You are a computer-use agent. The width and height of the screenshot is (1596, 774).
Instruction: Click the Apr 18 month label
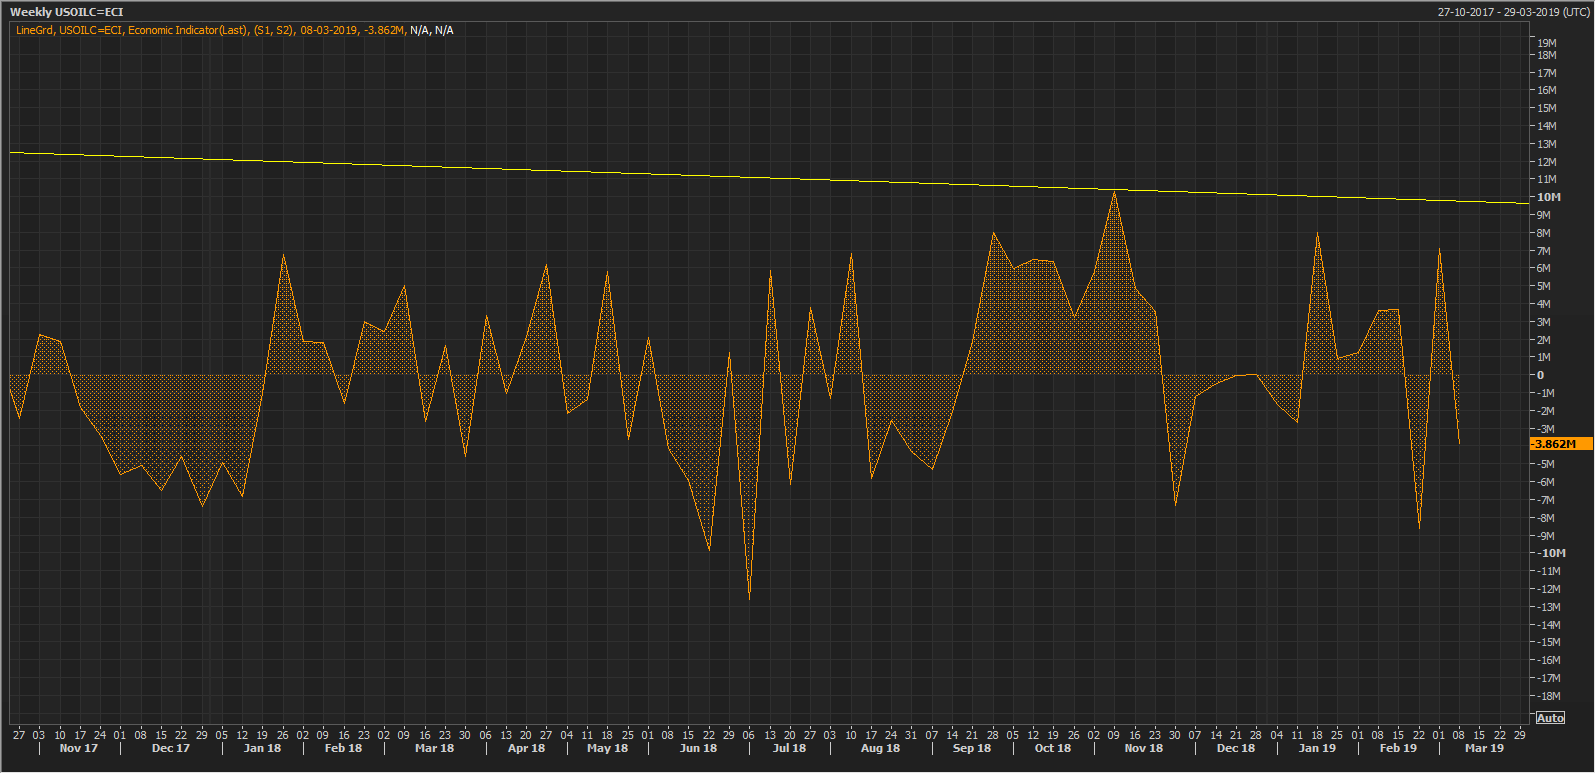point(526,748)
